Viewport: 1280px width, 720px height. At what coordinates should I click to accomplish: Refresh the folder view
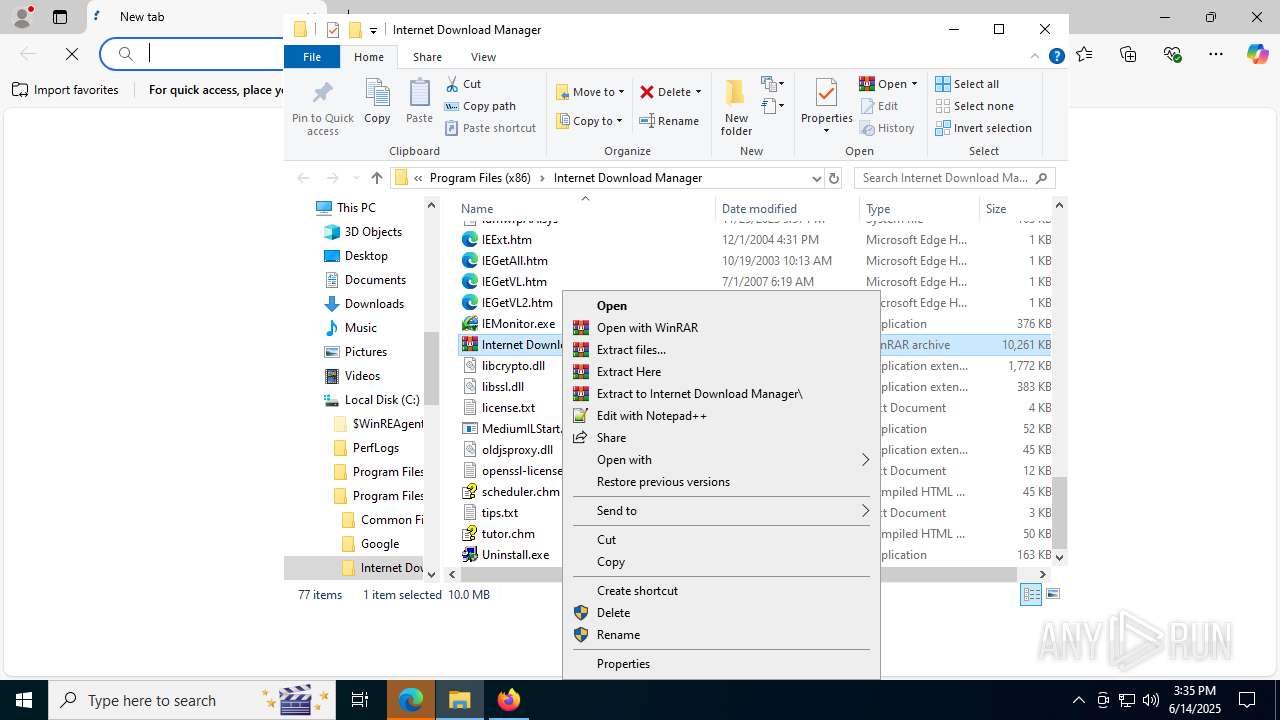834,178
